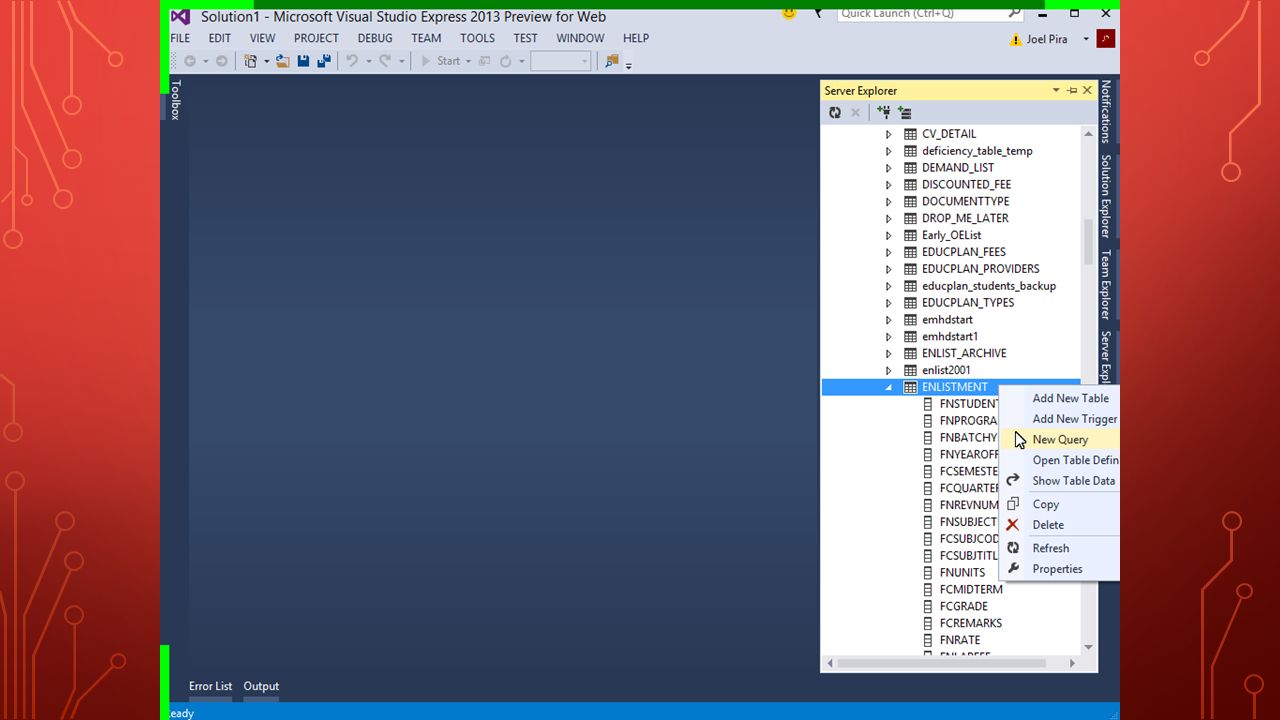Open the Start button dropdown arrow
Image resolution: width=1280 pixels, height=720 pixels.
point(468,61)
